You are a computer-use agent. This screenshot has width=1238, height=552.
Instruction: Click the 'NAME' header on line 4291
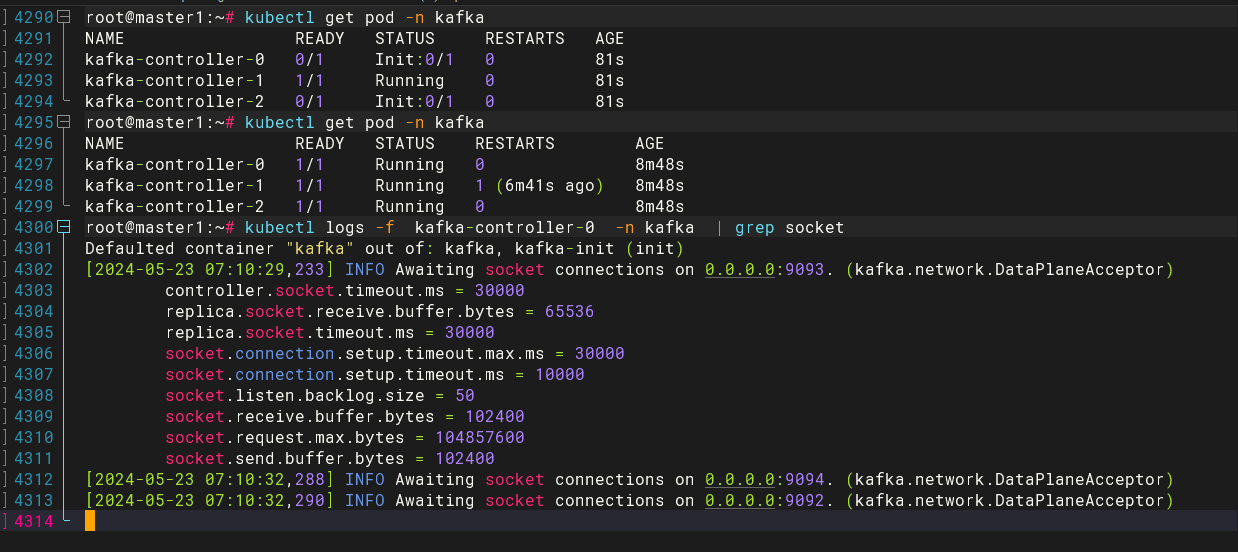pos(105,39)
